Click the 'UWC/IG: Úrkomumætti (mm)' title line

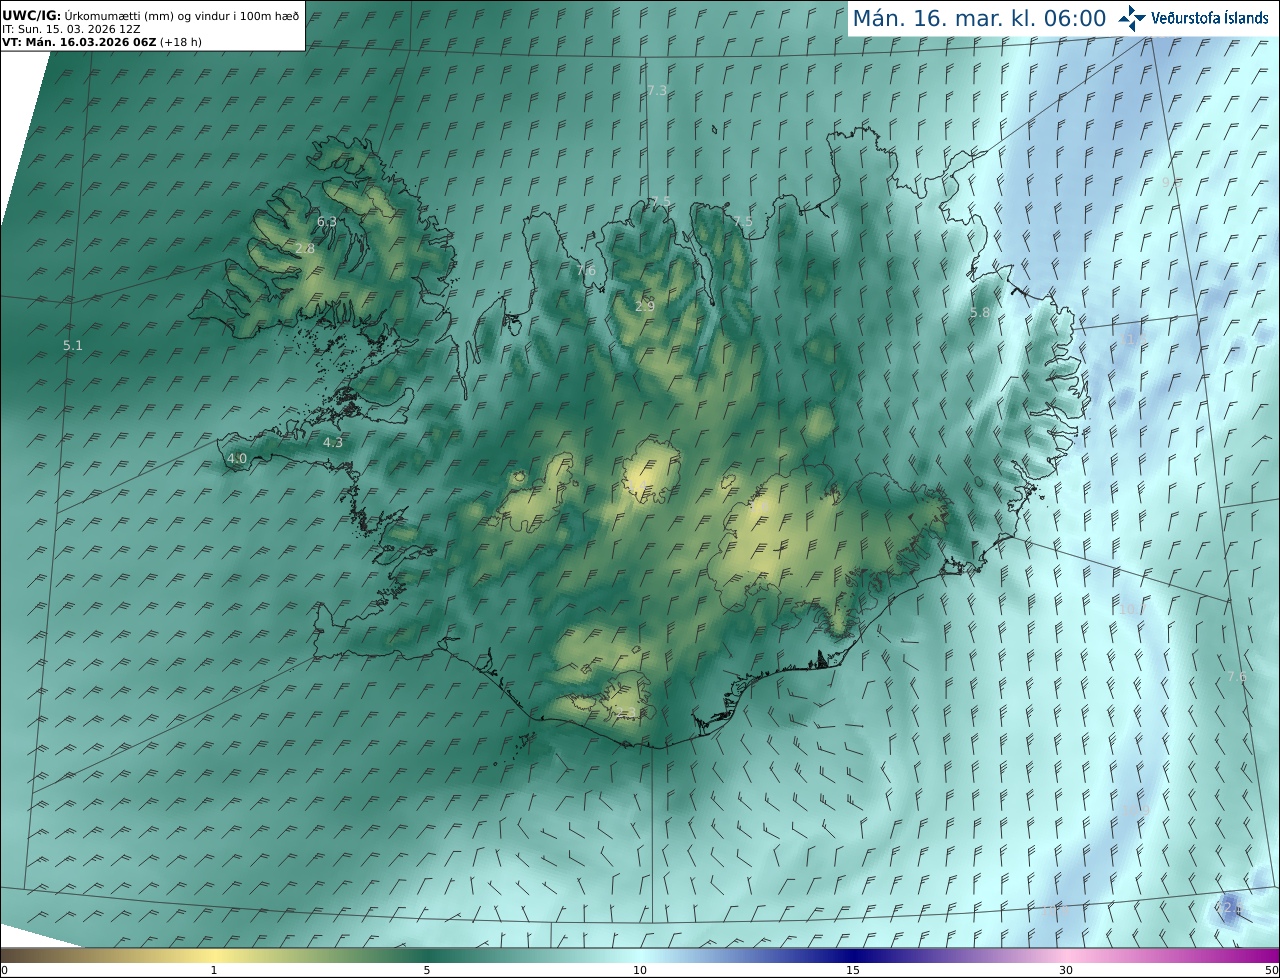(x=150, y=16)
